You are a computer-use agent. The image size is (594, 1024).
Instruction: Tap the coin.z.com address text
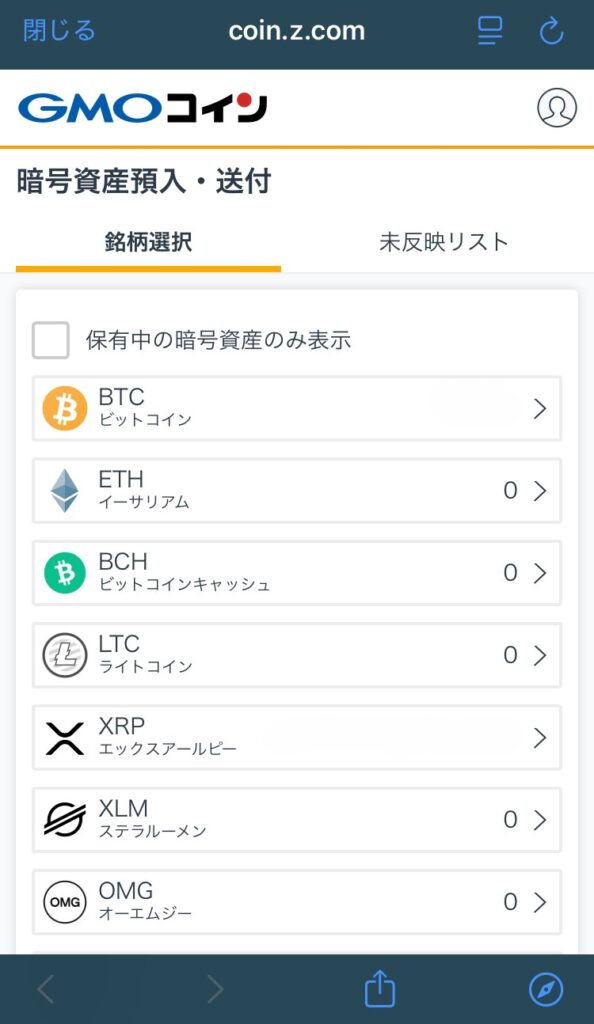coord(296,31)
